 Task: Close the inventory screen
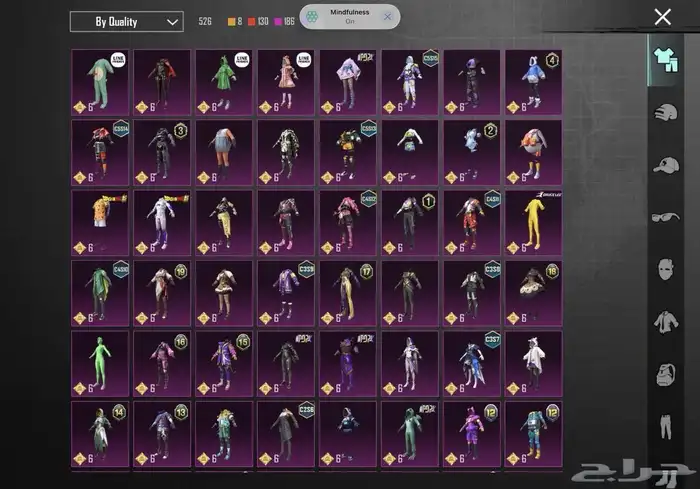click(662, 17)
